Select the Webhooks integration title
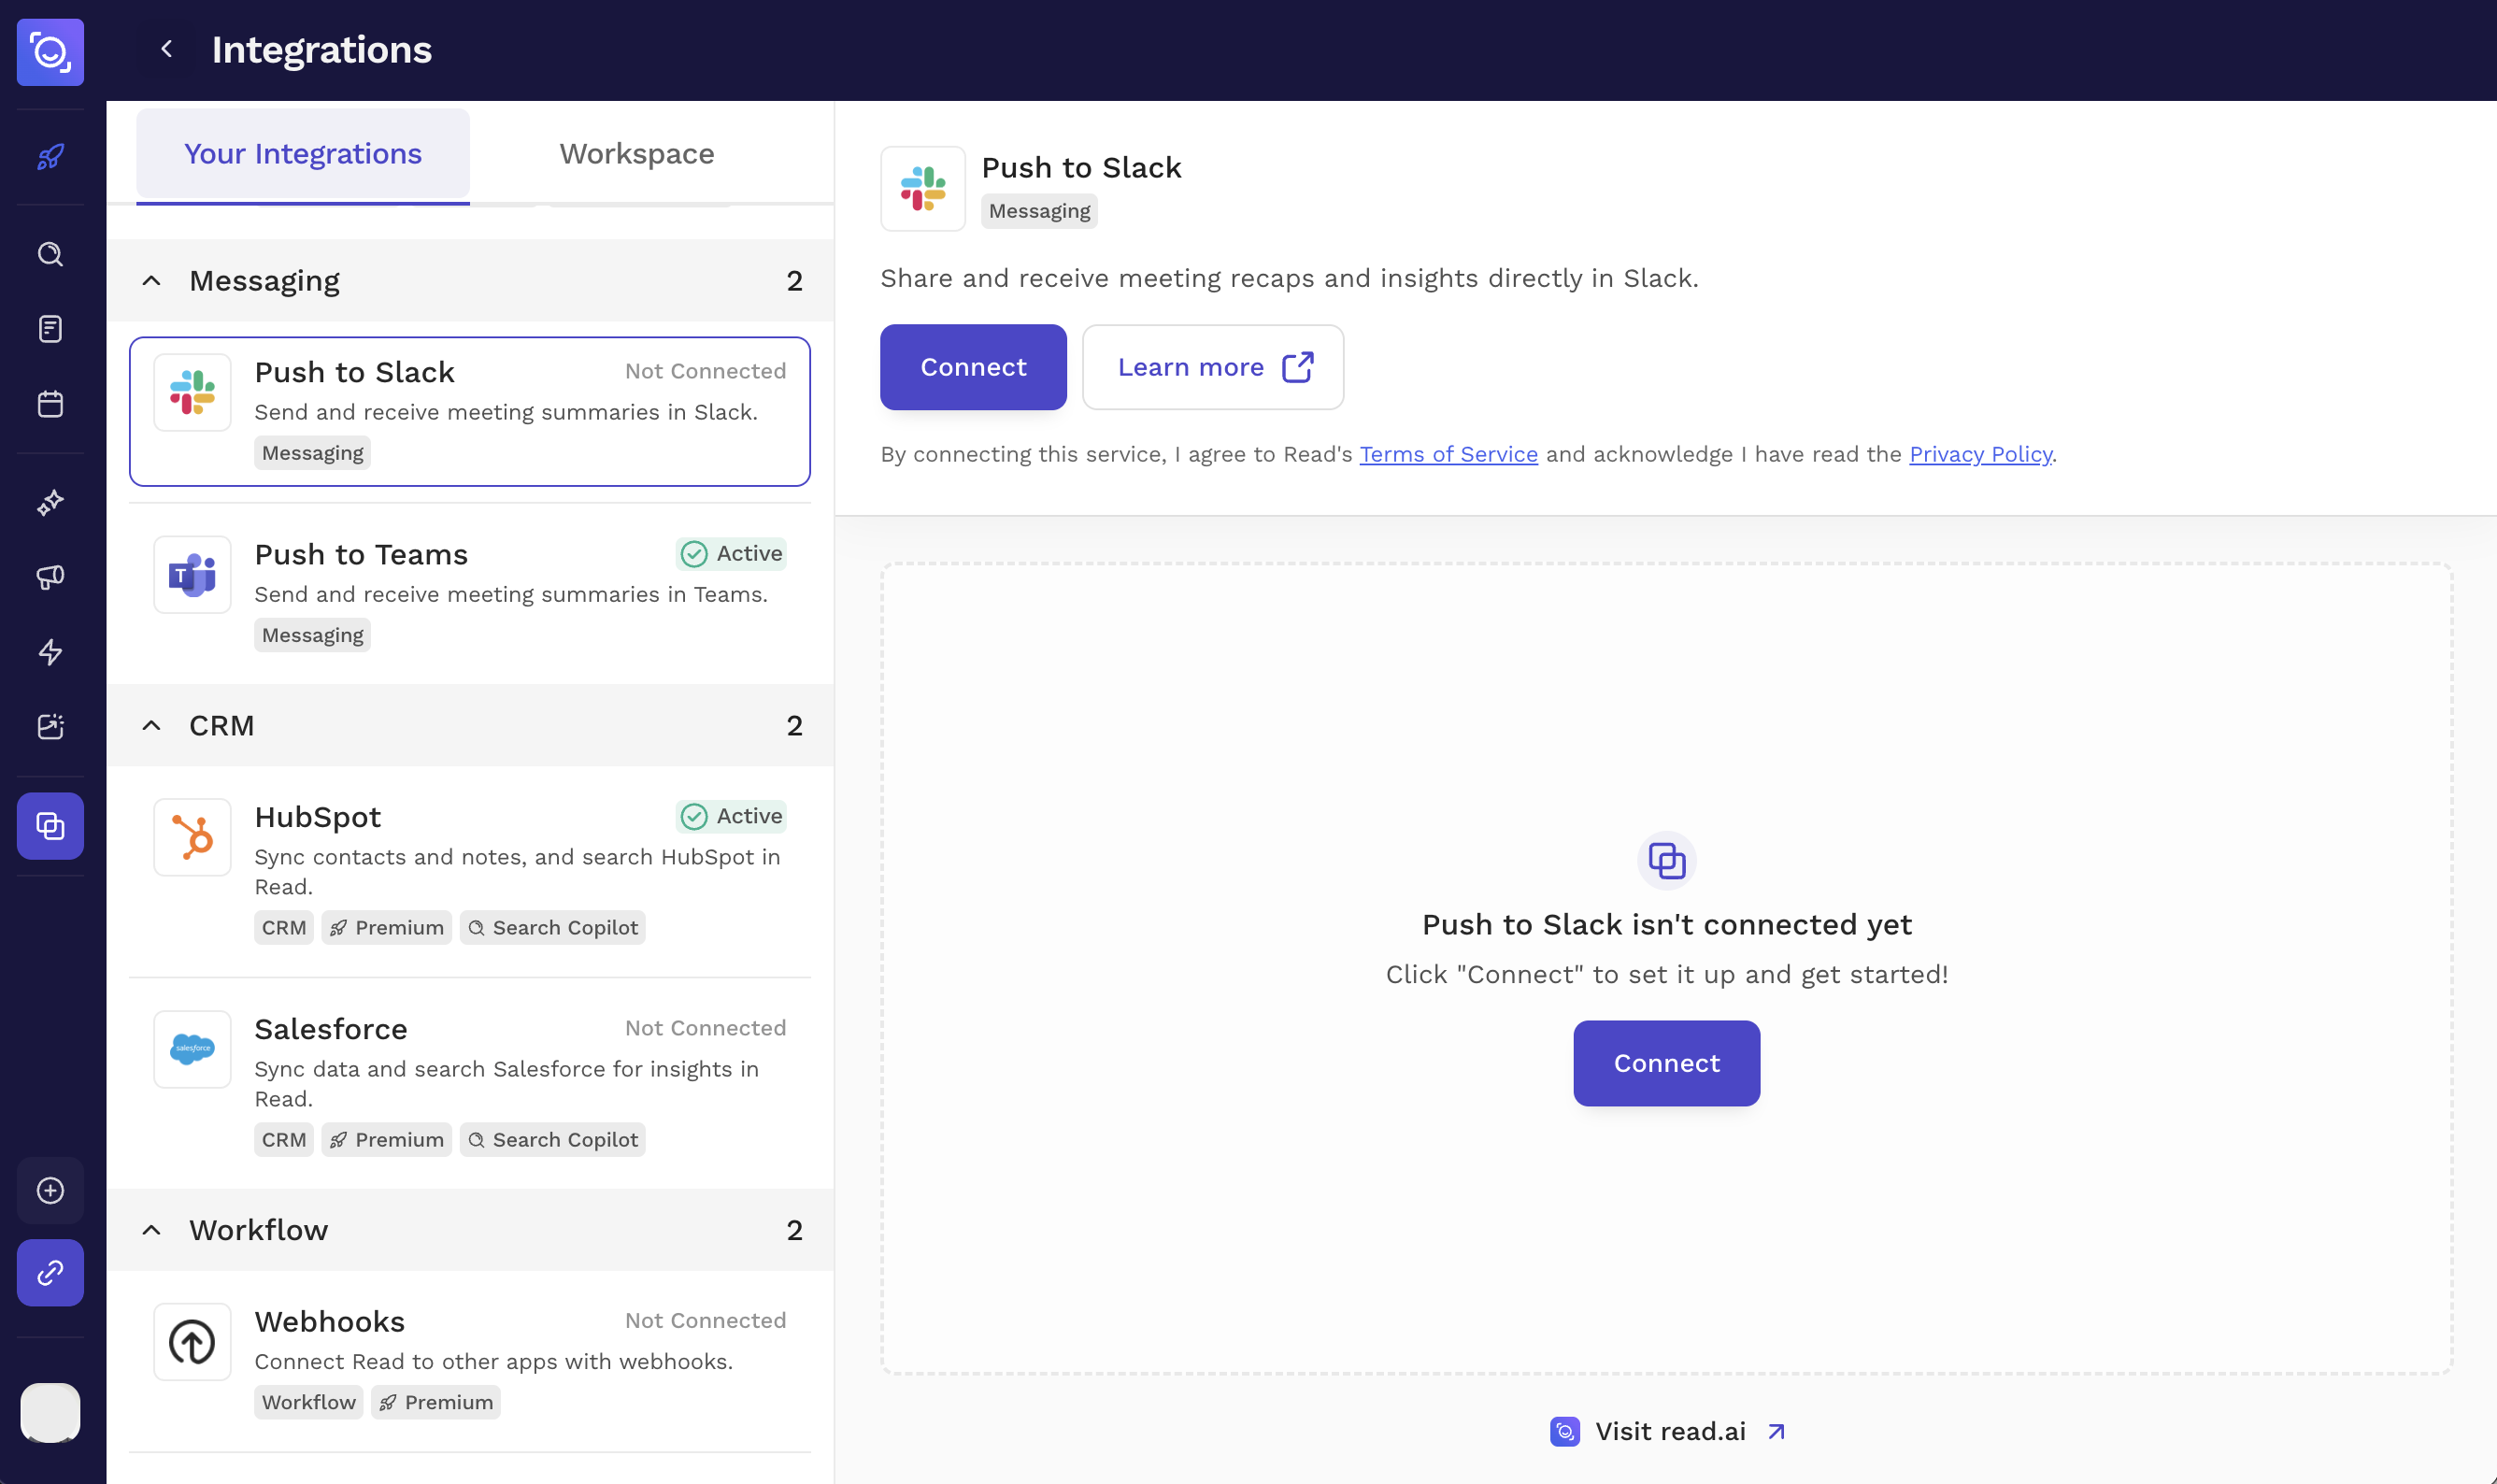2497x1484 pixels. pos(329,1322)
